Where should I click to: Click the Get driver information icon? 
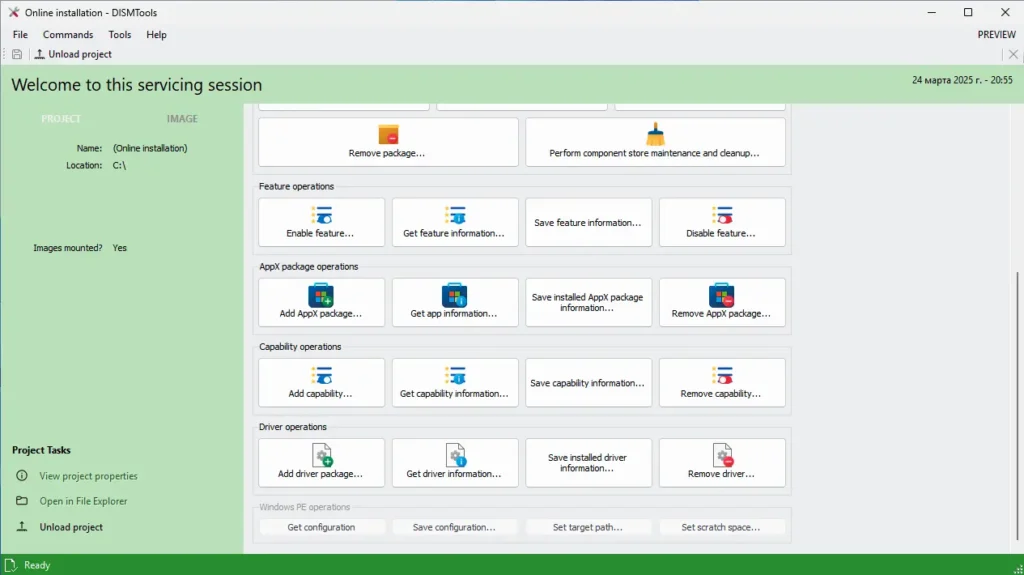[x=456, y=455]
